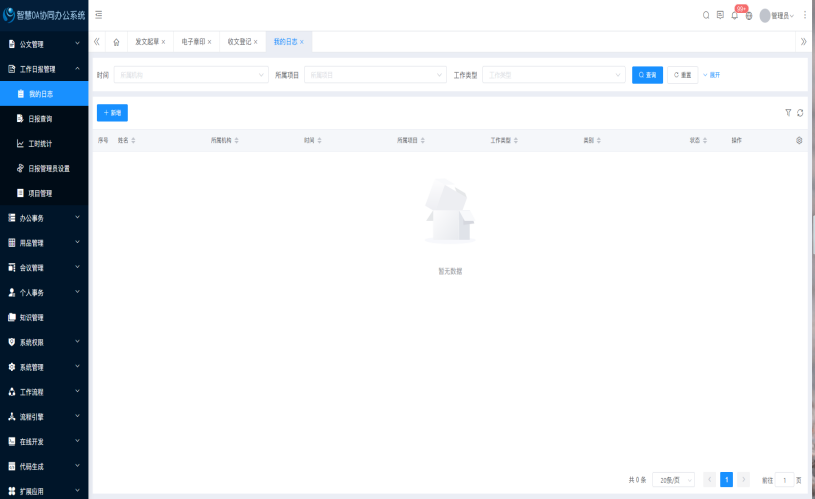Open notifications via the bell icon
815x499 pixels.
click(735, 15)
